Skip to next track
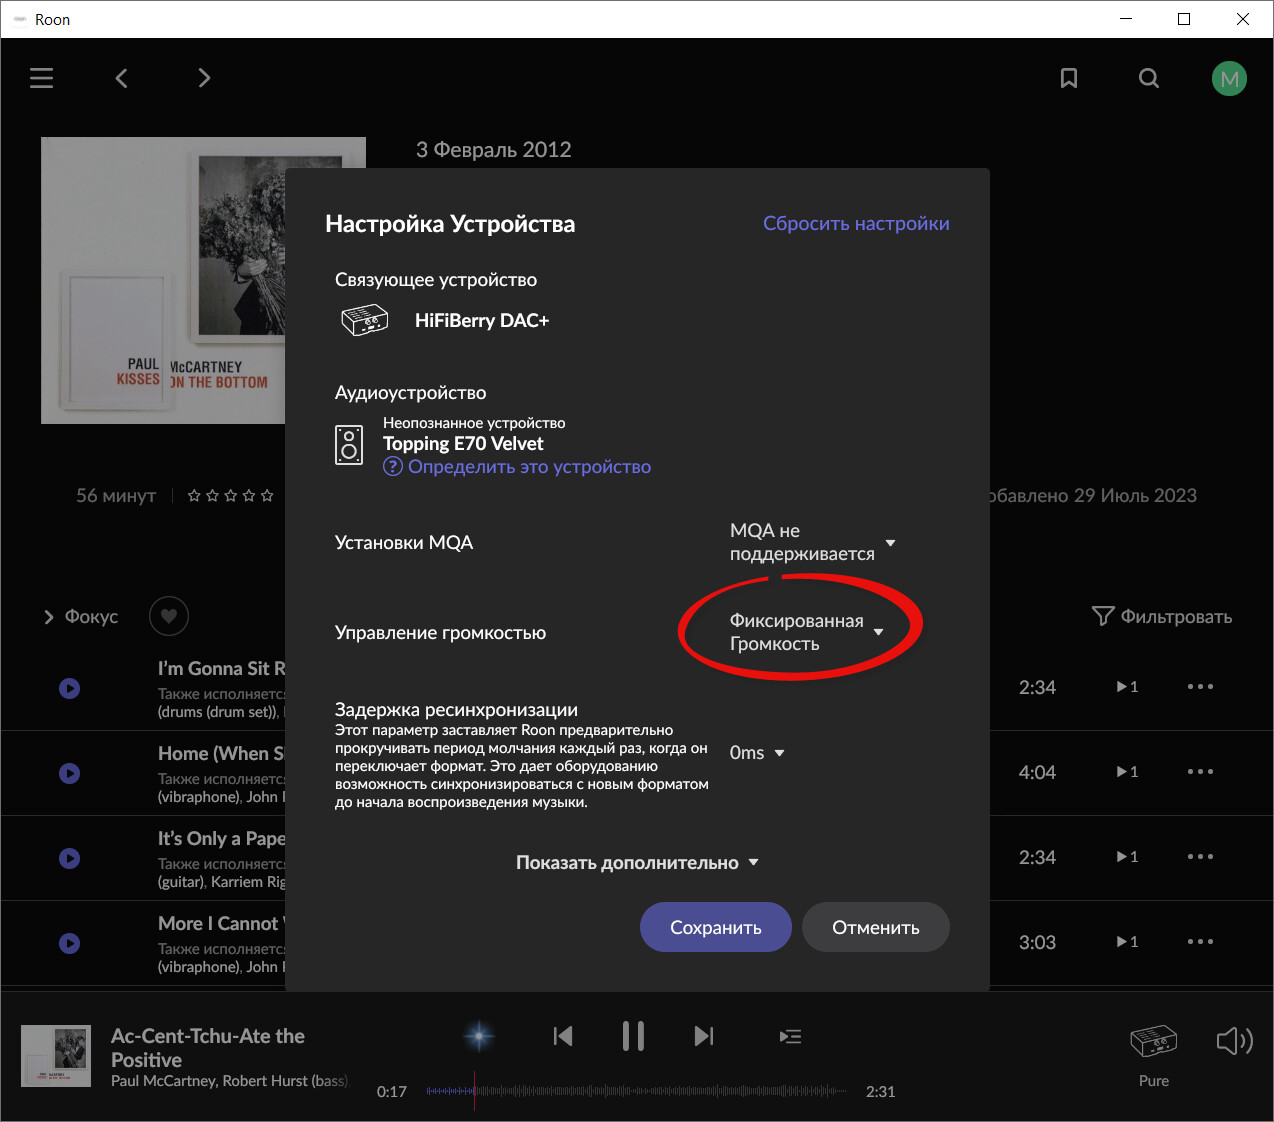Viewport: 1274px width, 1122px height. [704, 1036]
